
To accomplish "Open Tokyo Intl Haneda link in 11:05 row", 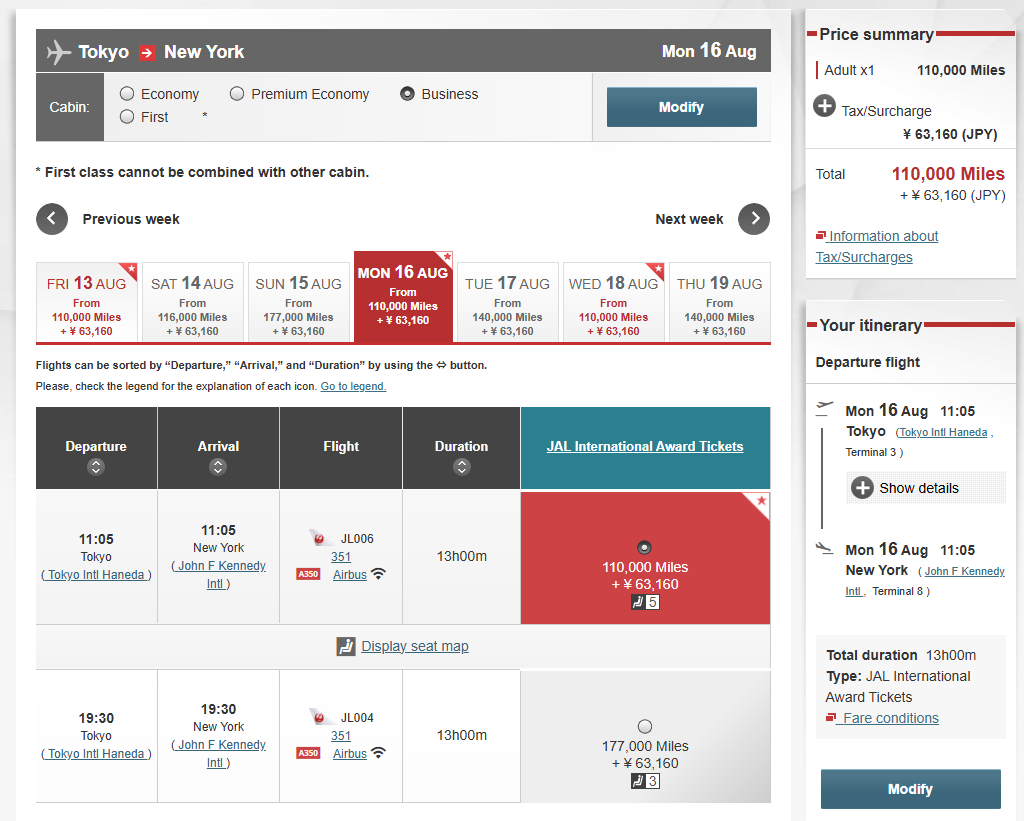I will coord(97,575).
